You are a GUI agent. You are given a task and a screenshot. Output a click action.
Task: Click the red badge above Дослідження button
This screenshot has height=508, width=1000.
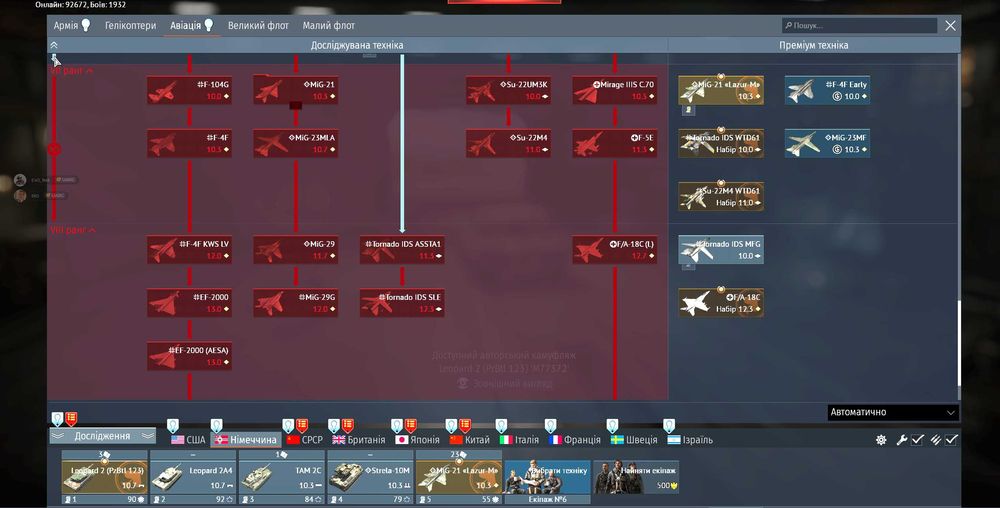[x=71, y=419]
